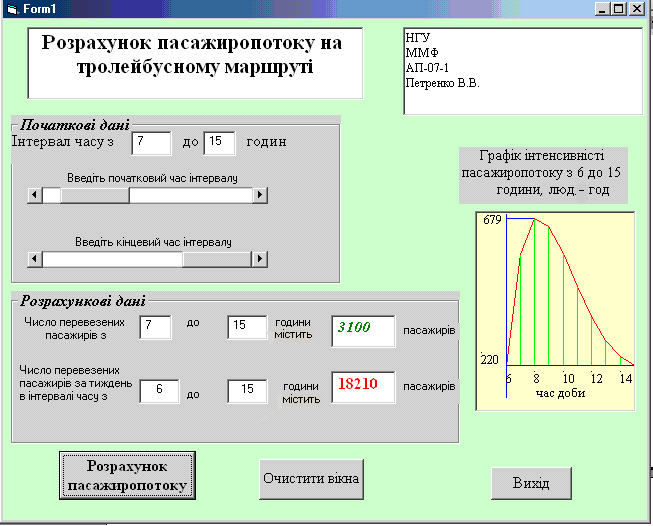Close the Form1 window
Viewport: 653px width, 526px height.
[x=637, y=9]
